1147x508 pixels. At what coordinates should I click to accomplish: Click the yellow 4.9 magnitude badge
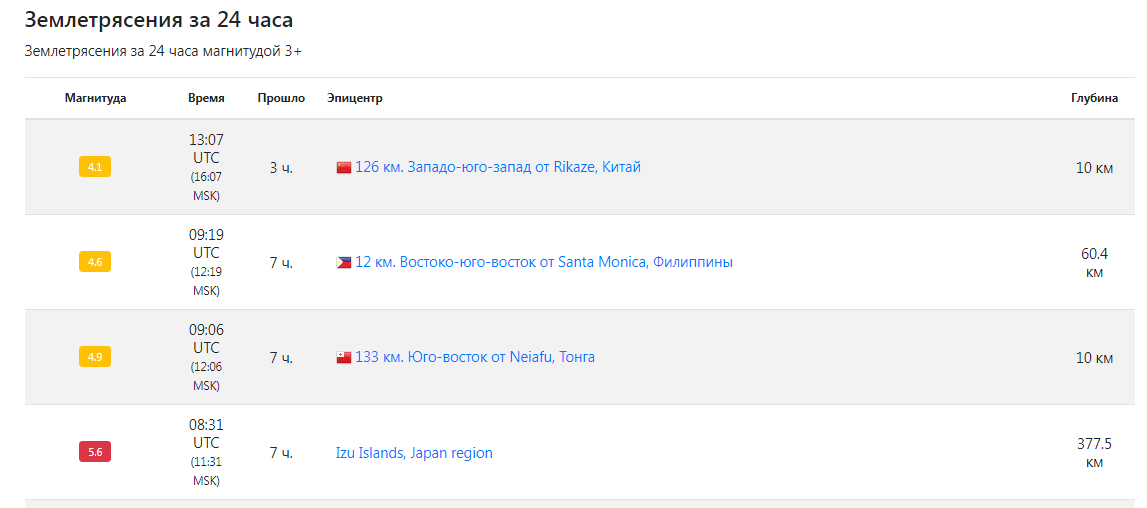tap(95, 357)
